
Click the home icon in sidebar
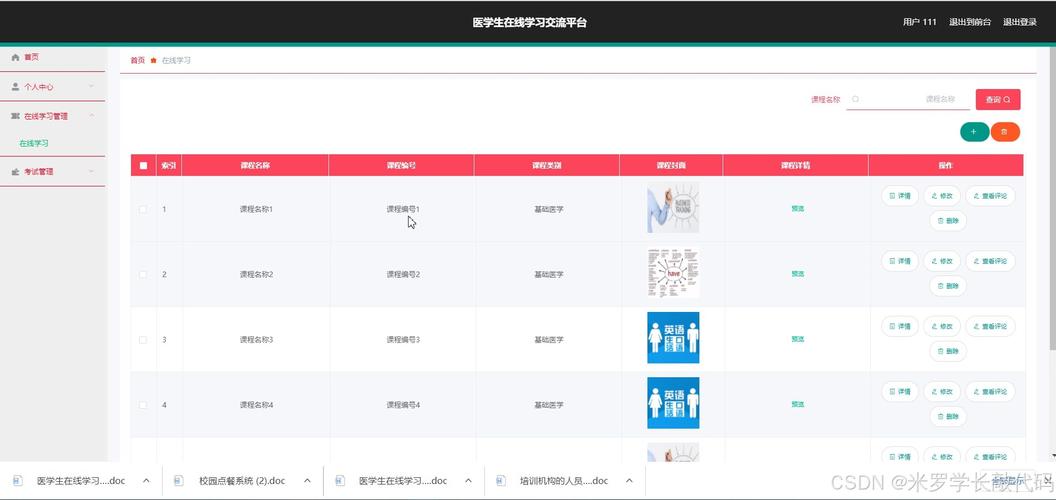[x=15, y=58]
